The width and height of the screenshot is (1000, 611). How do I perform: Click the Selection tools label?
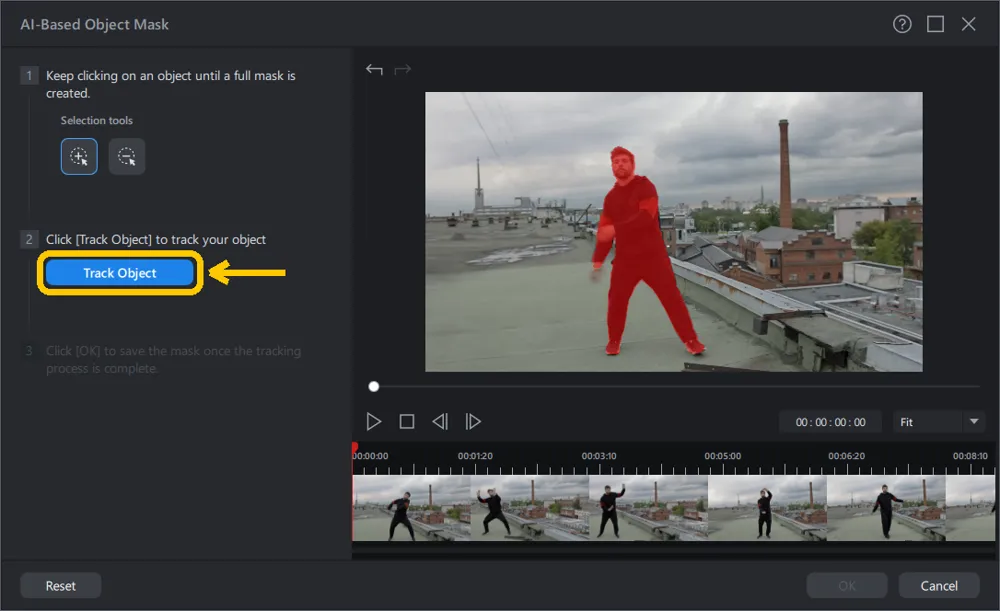point(97,121)
